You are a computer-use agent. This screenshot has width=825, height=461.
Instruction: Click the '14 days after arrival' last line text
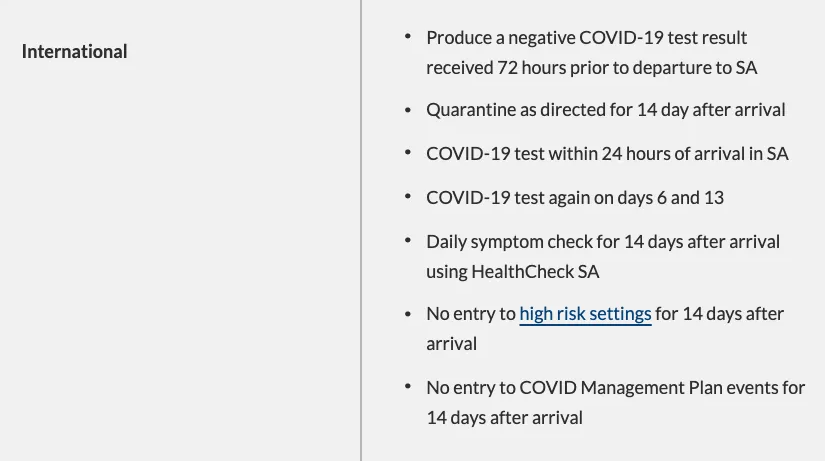click(505, 418)
